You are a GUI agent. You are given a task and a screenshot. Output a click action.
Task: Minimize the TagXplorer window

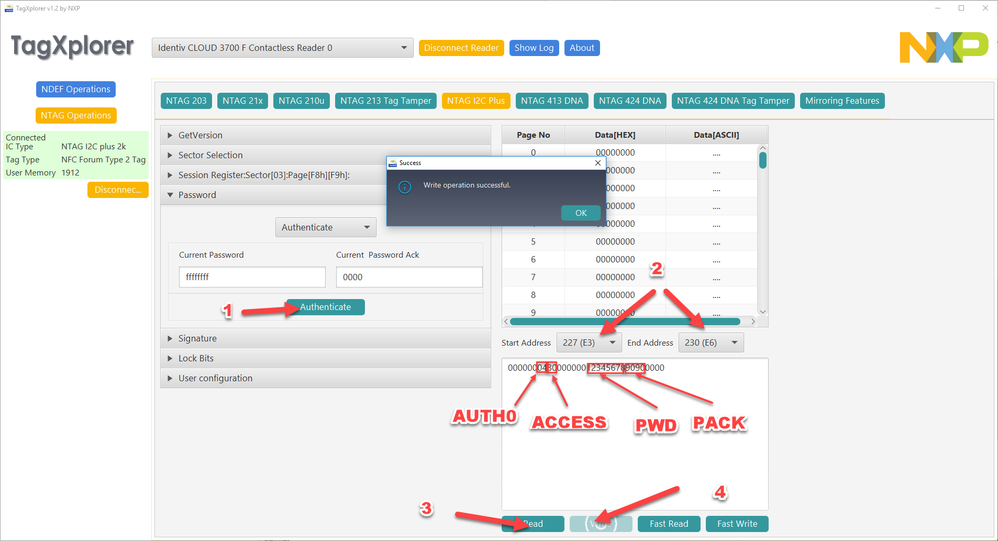[x=938, y=8]
